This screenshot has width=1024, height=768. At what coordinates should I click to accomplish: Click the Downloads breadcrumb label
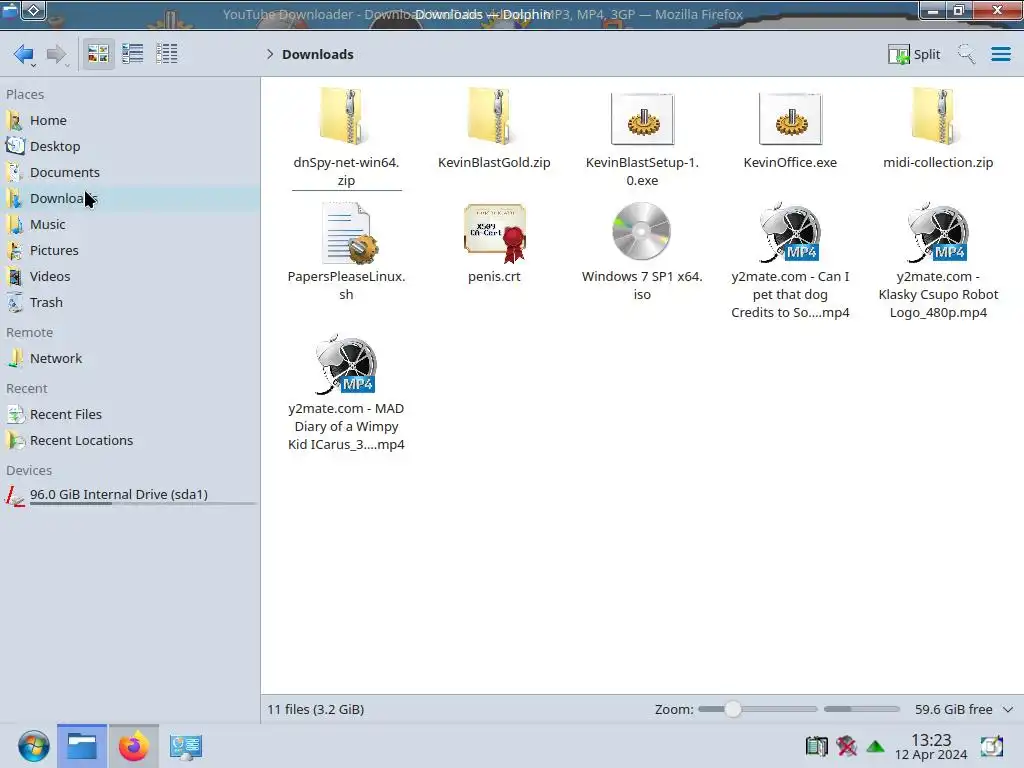(318, 54)
